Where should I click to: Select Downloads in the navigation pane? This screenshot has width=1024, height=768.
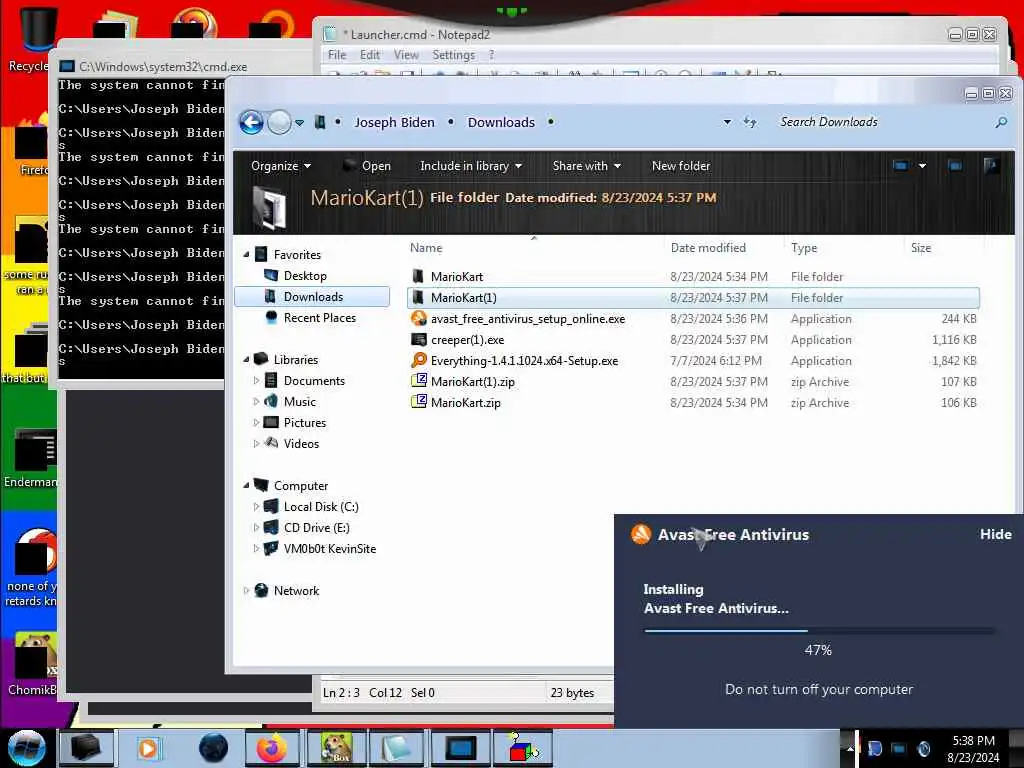click(x=312, y=296)
